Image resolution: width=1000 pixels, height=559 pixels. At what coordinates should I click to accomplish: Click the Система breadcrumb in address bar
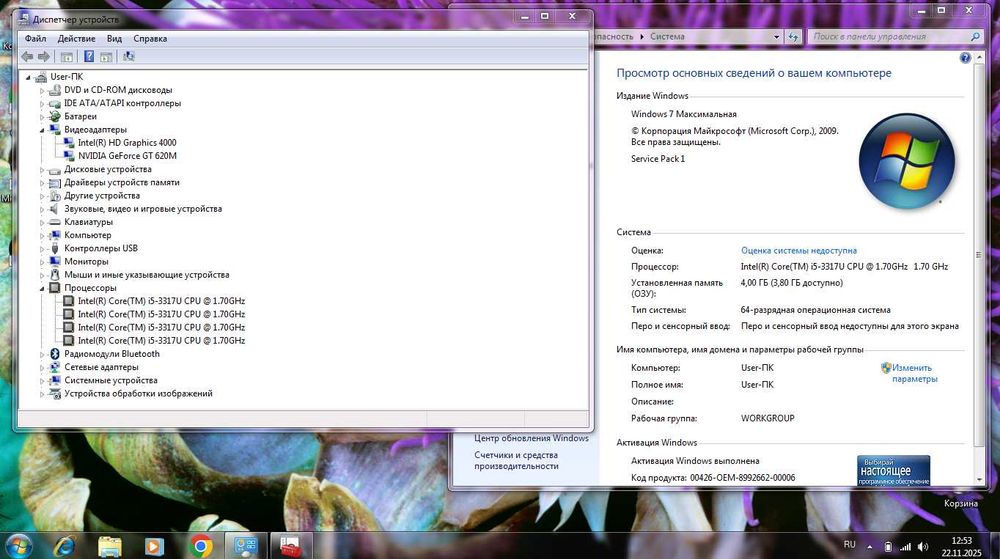pyautogui.click(x=667, y=37)
